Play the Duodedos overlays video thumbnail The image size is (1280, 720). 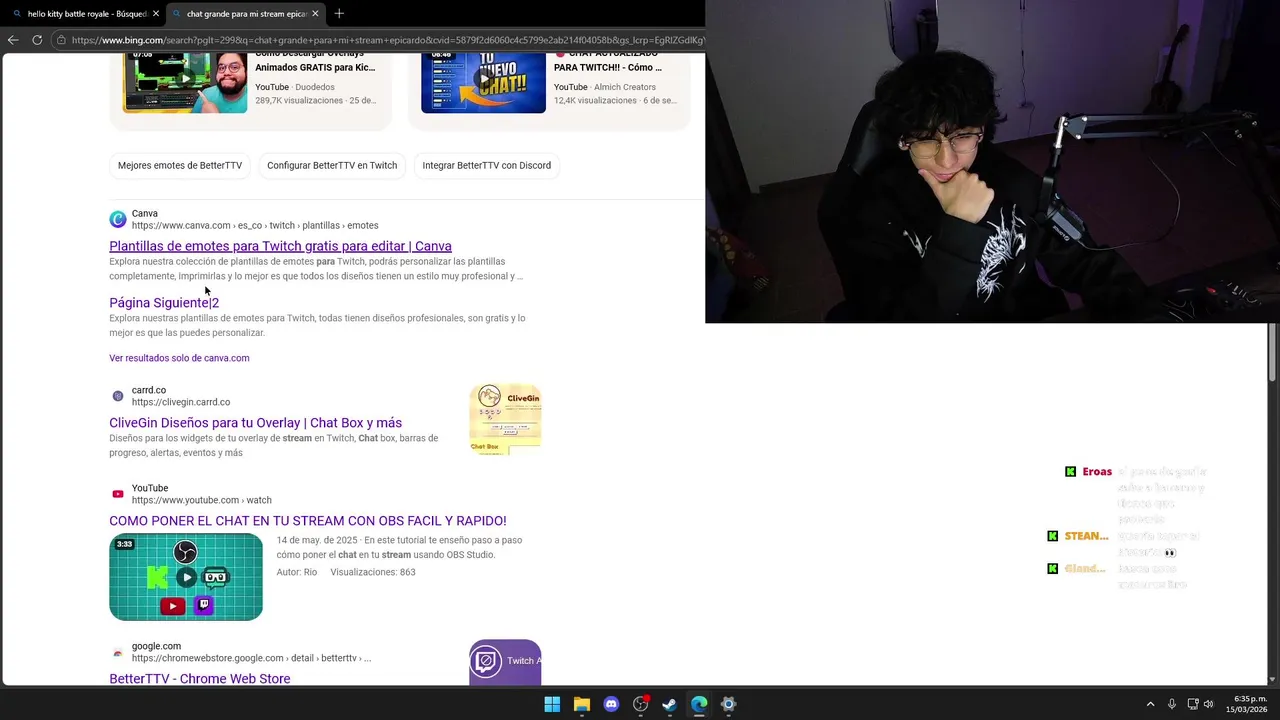pyautogui.click(x=185, y=83)
